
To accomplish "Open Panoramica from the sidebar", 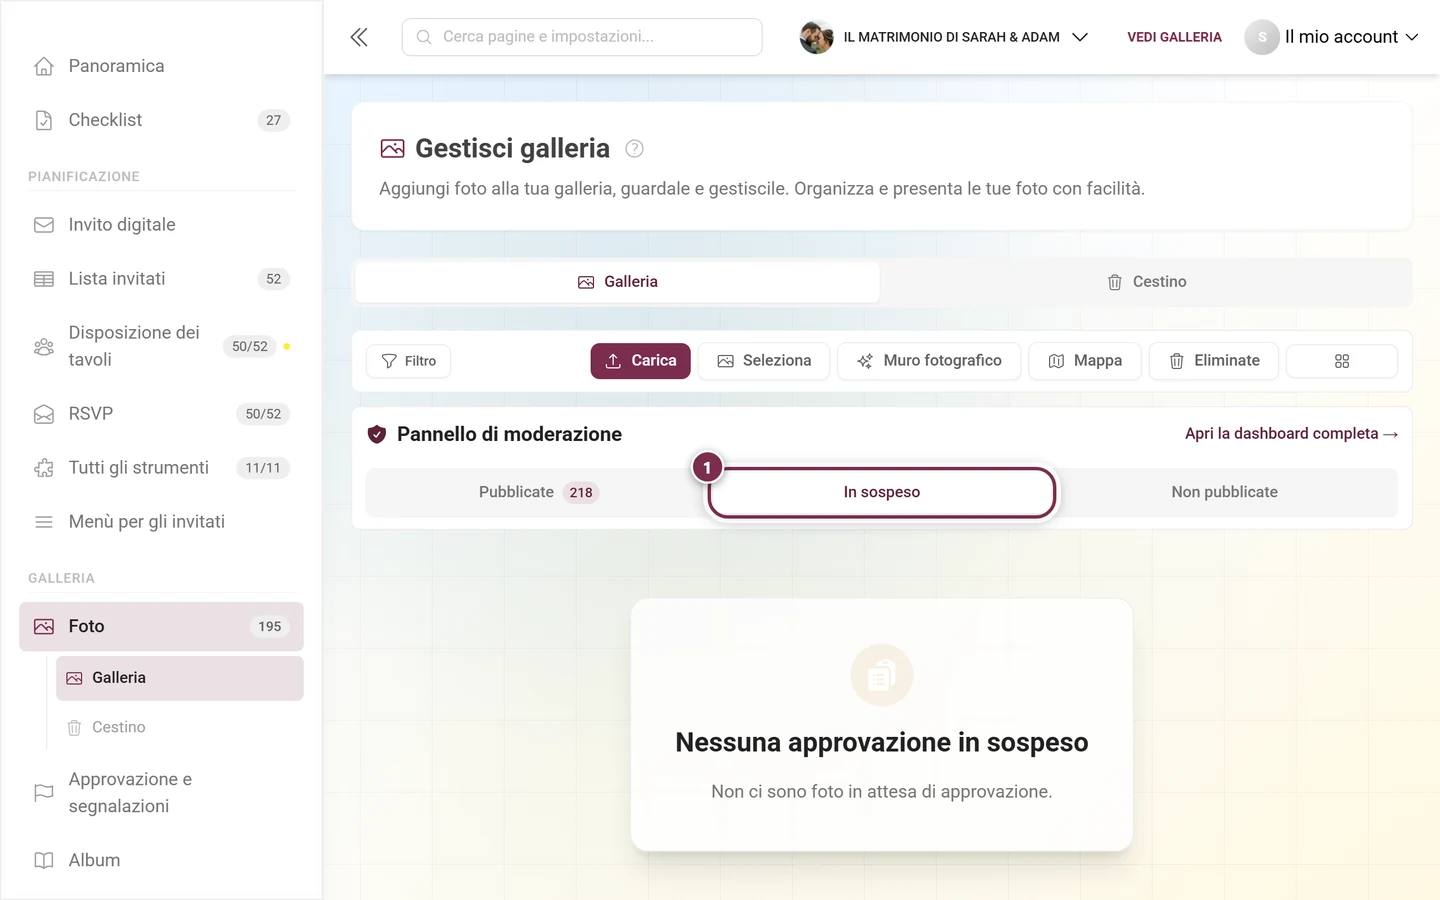I will [161, 66].
